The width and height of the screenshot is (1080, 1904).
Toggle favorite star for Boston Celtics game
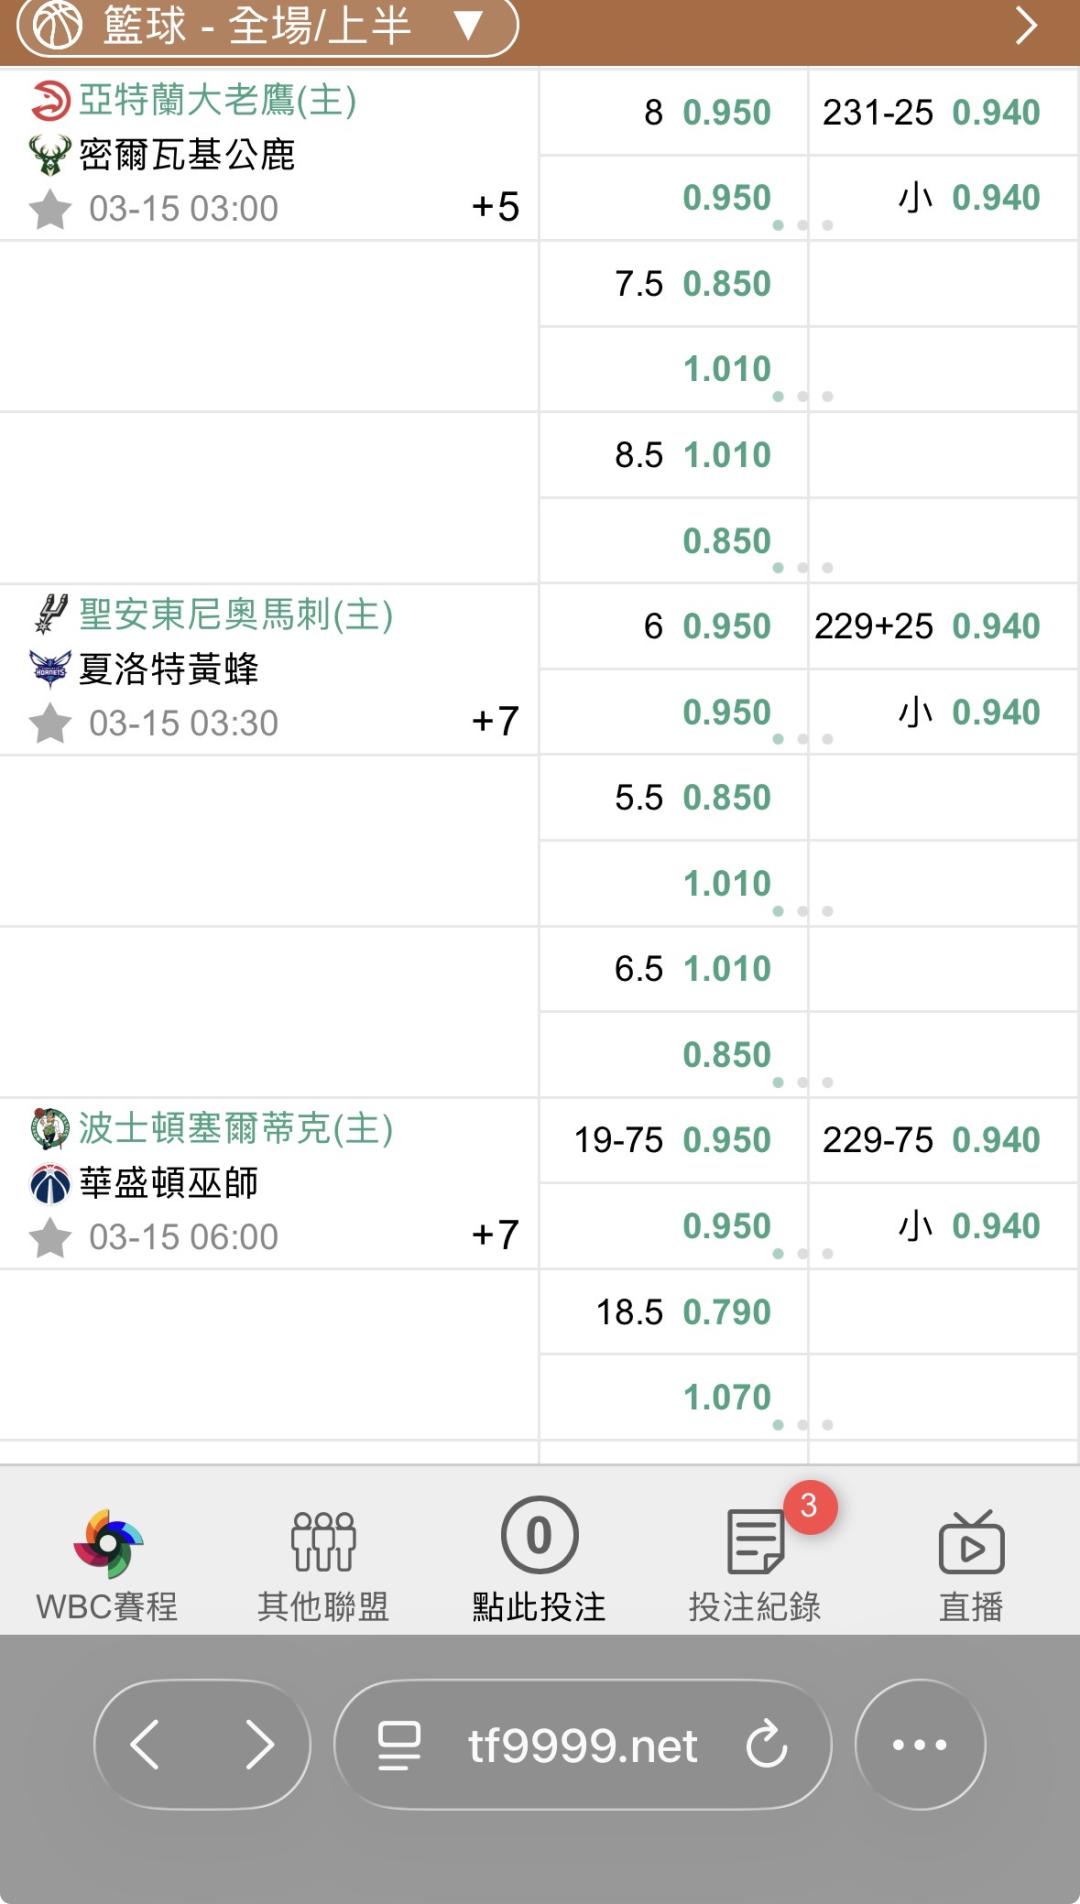tap(50, 1237)
